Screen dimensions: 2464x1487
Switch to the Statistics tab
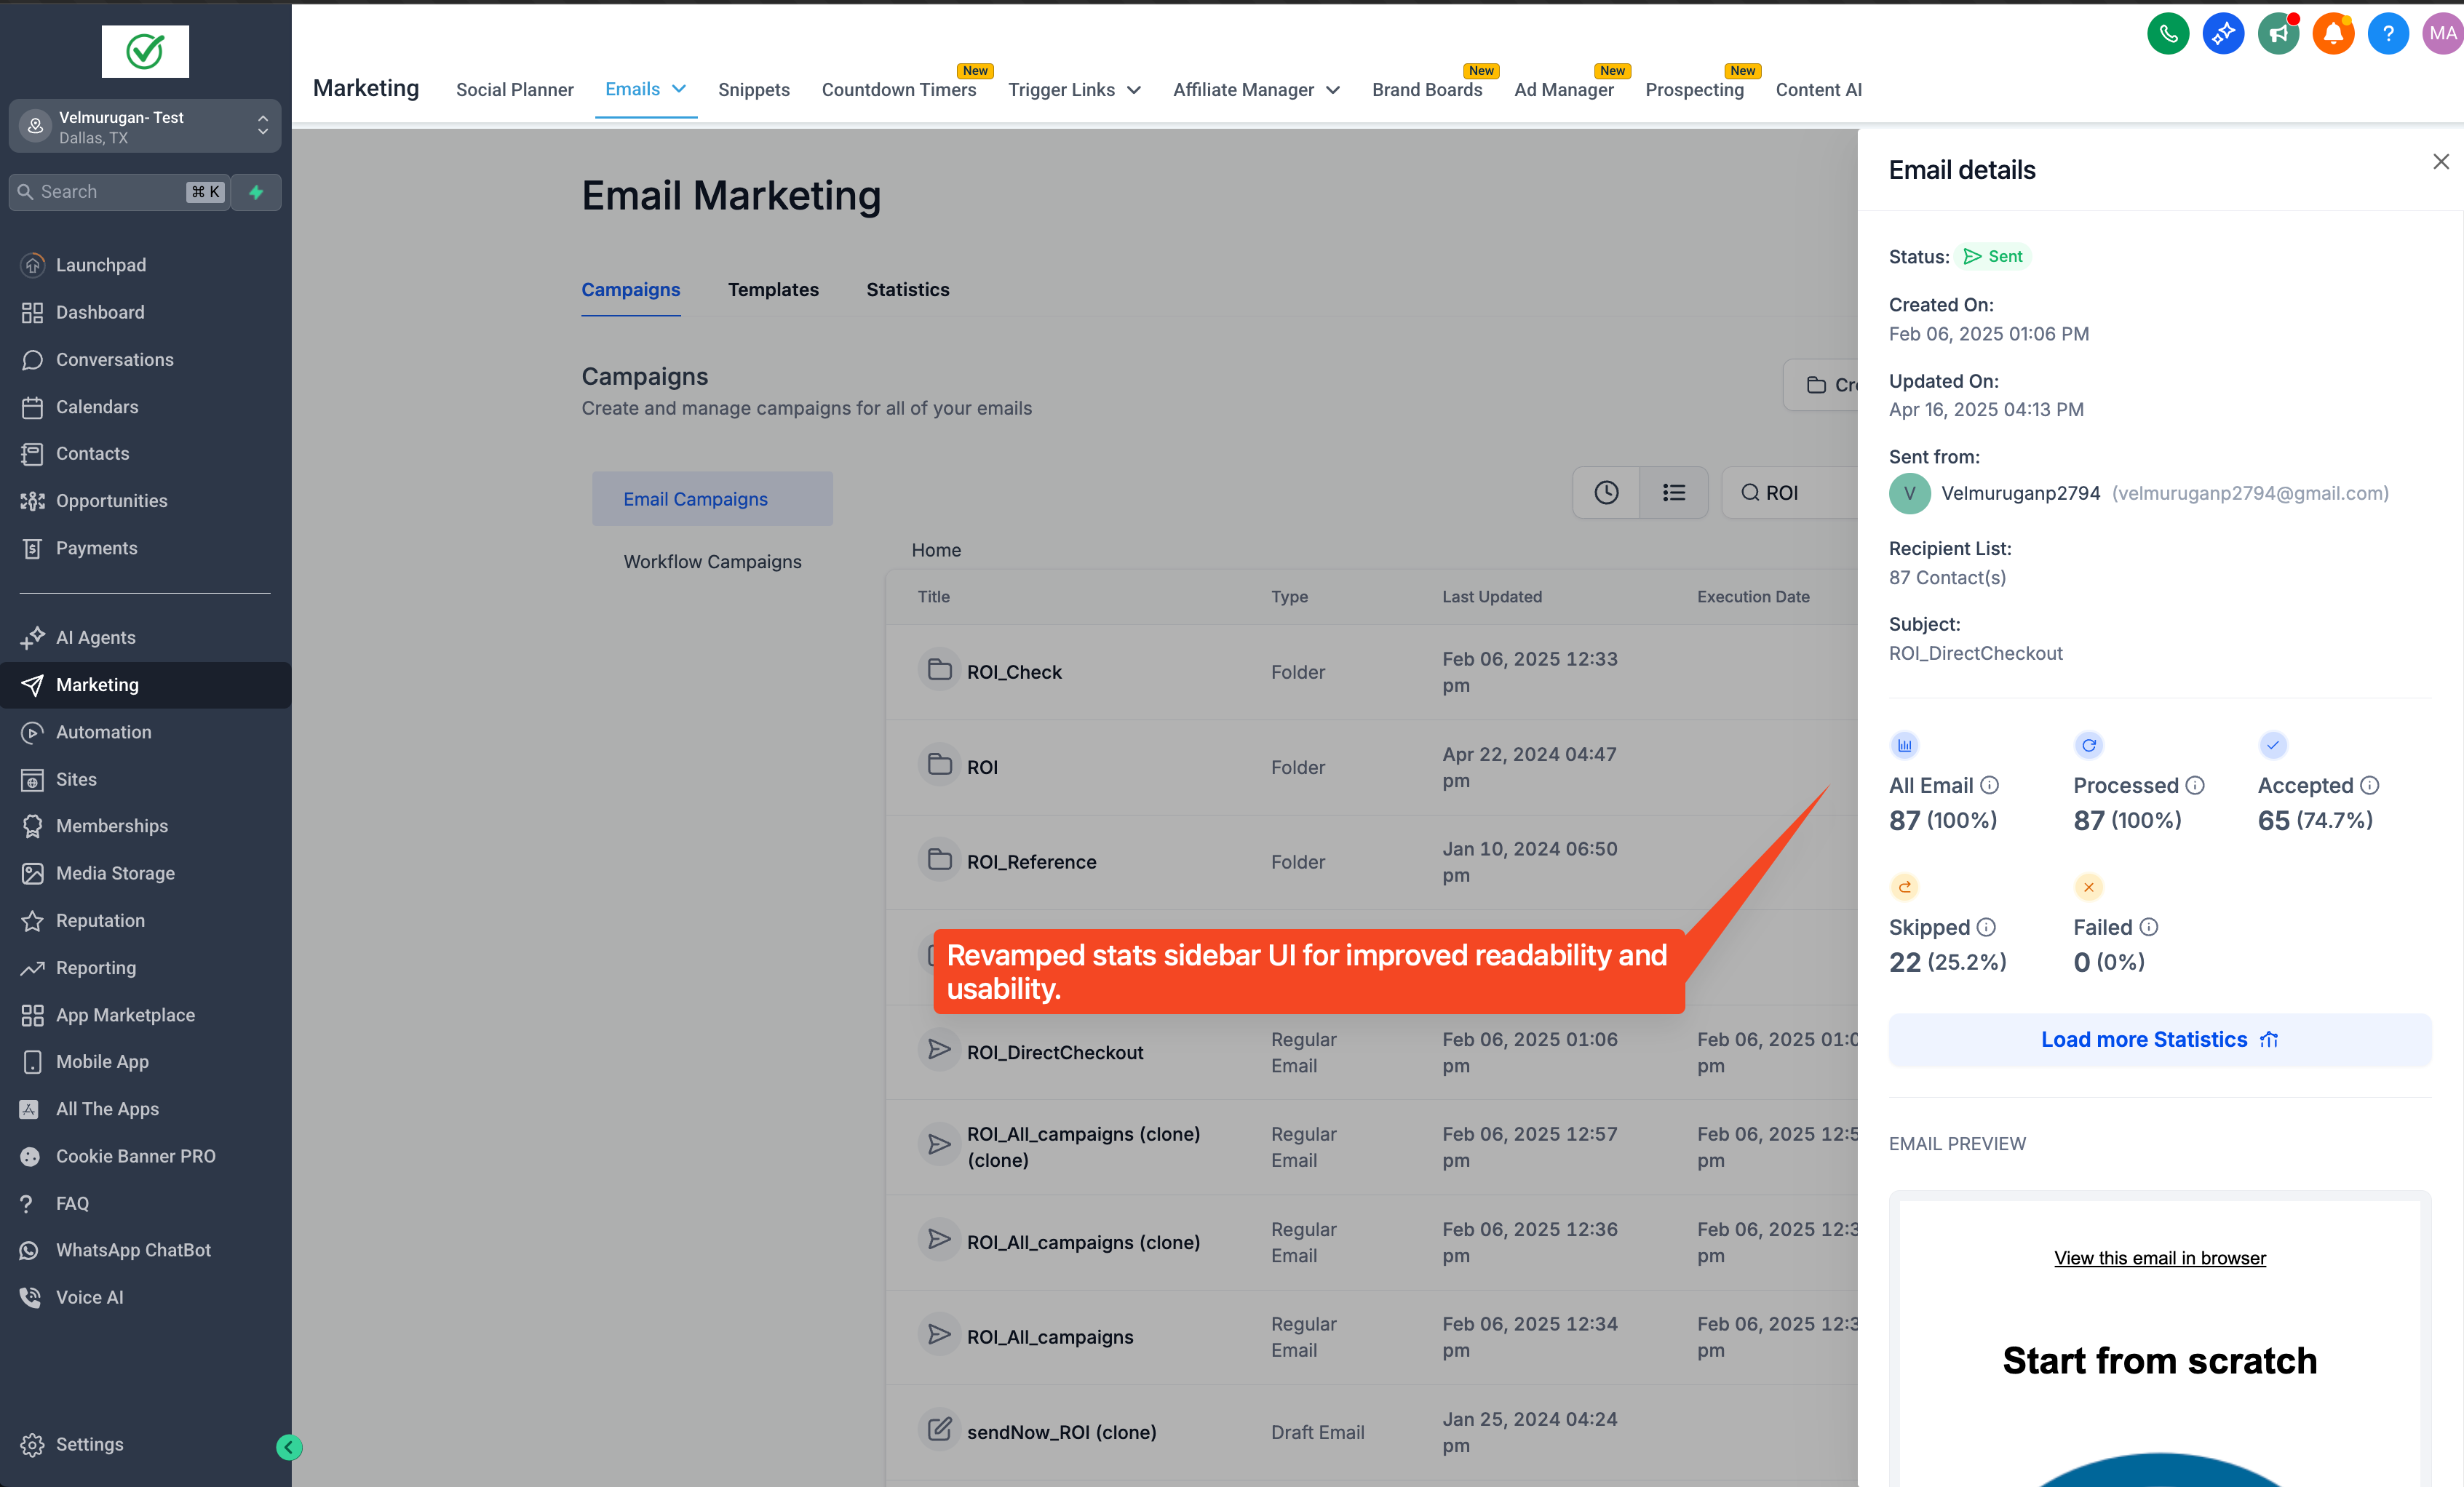(907, 290)
